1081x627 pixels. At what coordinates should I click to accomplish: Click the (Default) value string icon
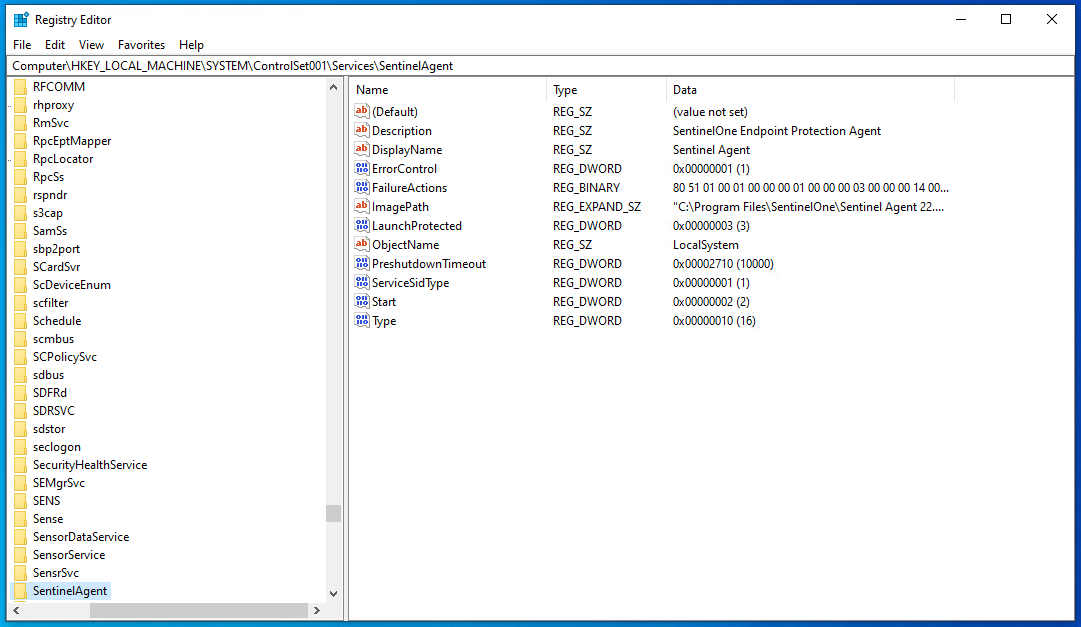point(362,111)
